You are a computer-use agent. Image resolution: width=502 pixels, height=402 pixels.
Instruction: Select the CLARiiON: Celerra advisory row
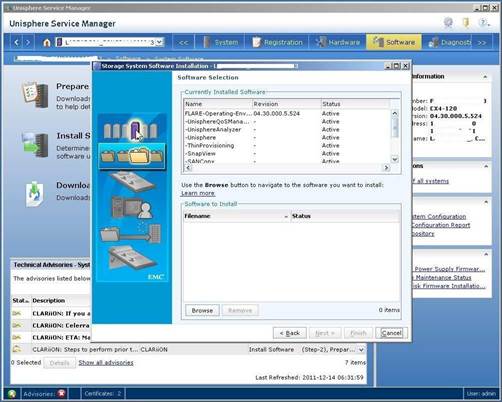[x=51, y=325]
